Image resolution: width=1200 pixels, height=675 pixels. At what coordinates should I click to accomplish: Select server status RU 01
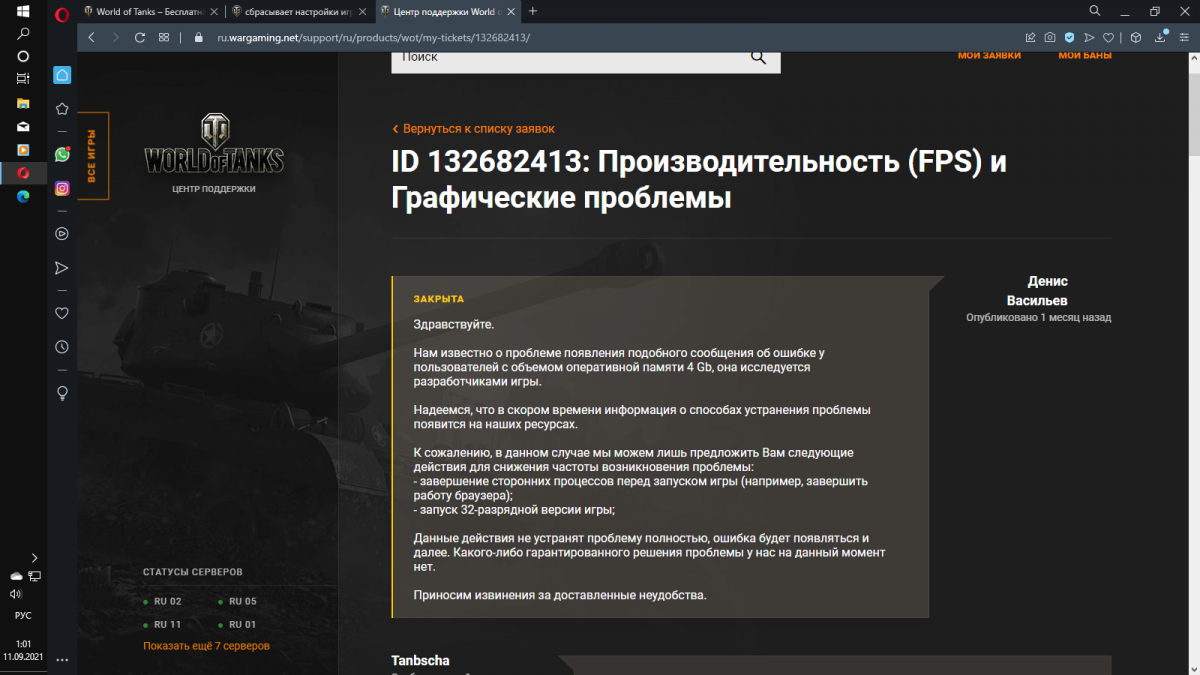click(x=237, y=624)
